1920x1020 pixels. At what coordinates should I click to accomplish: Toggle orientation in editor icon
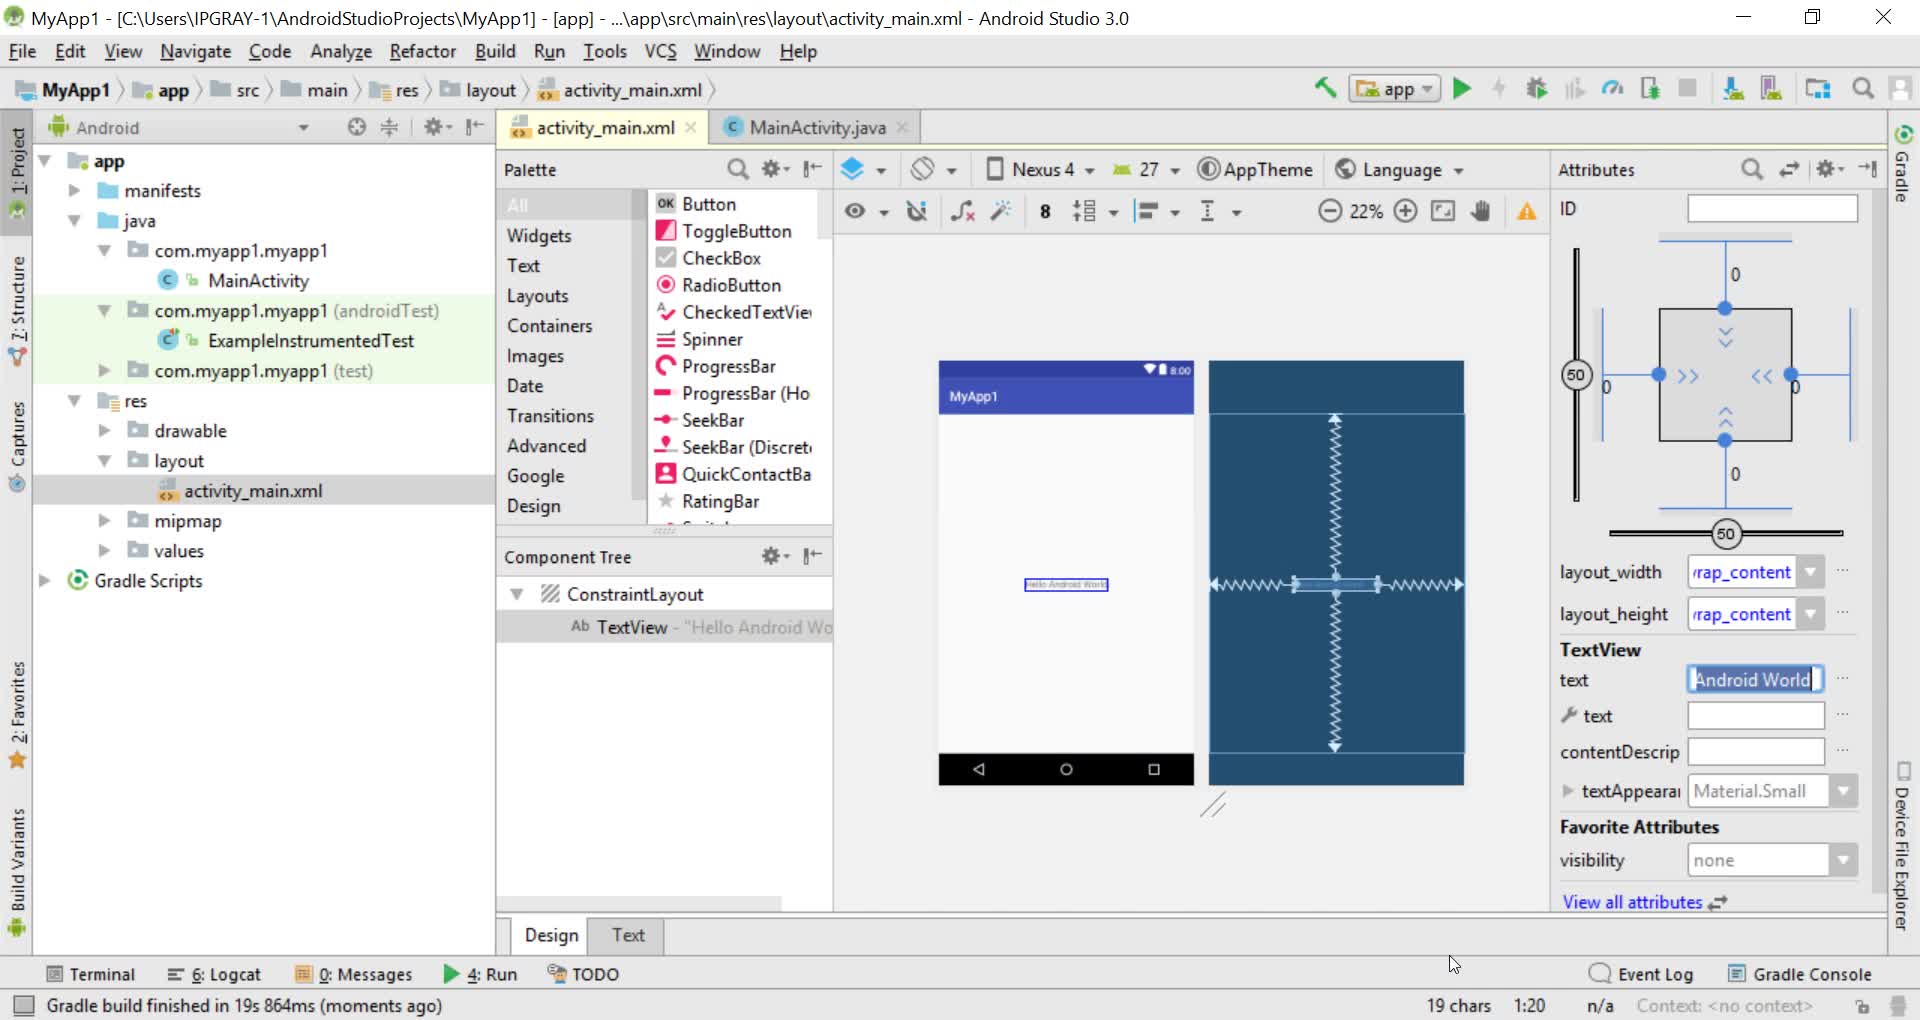coord(933,169)
